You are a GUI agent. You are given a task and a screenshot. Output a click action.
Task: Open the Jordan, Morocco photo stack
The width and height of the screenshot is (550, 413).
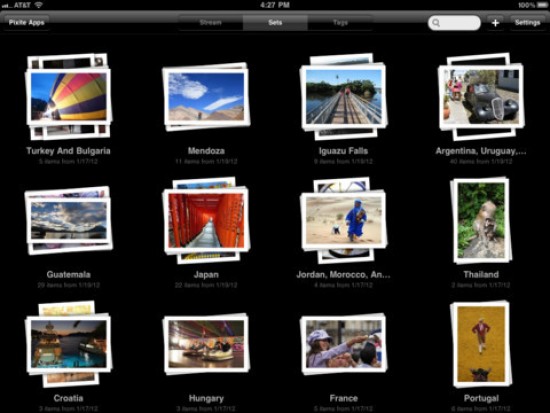(343, 220)
